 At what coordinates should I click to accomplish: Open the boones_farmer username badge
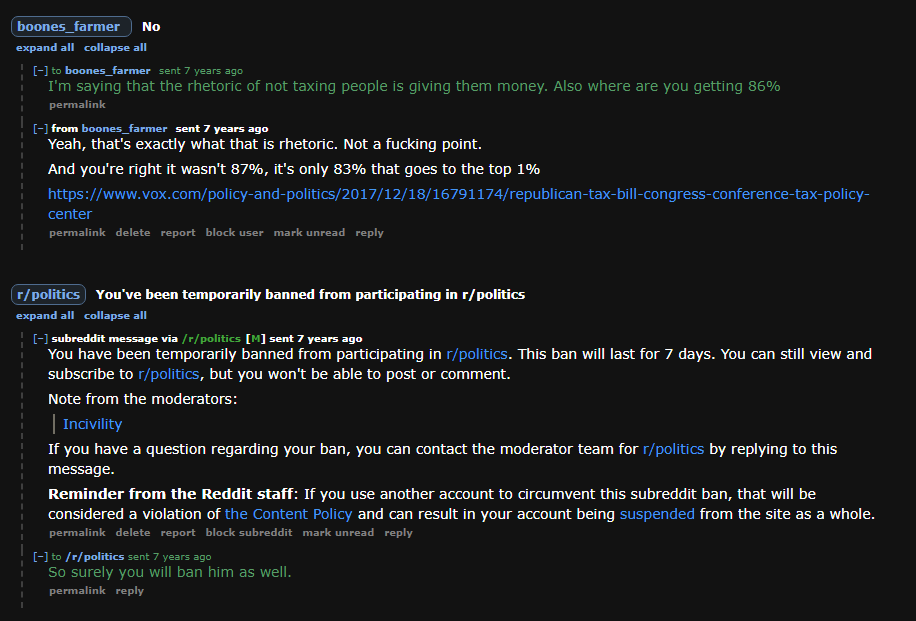click(71, 26)
